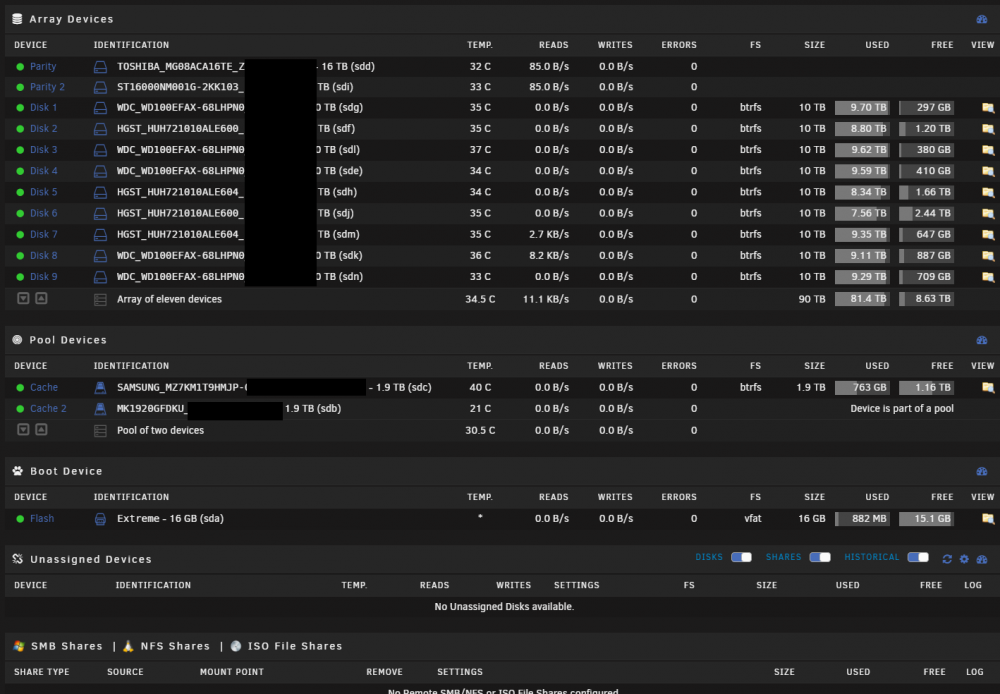Browse Cache pool contents via folder icon
The height and width of the screenshot is (694, 1000).
(x=988, y=387)
